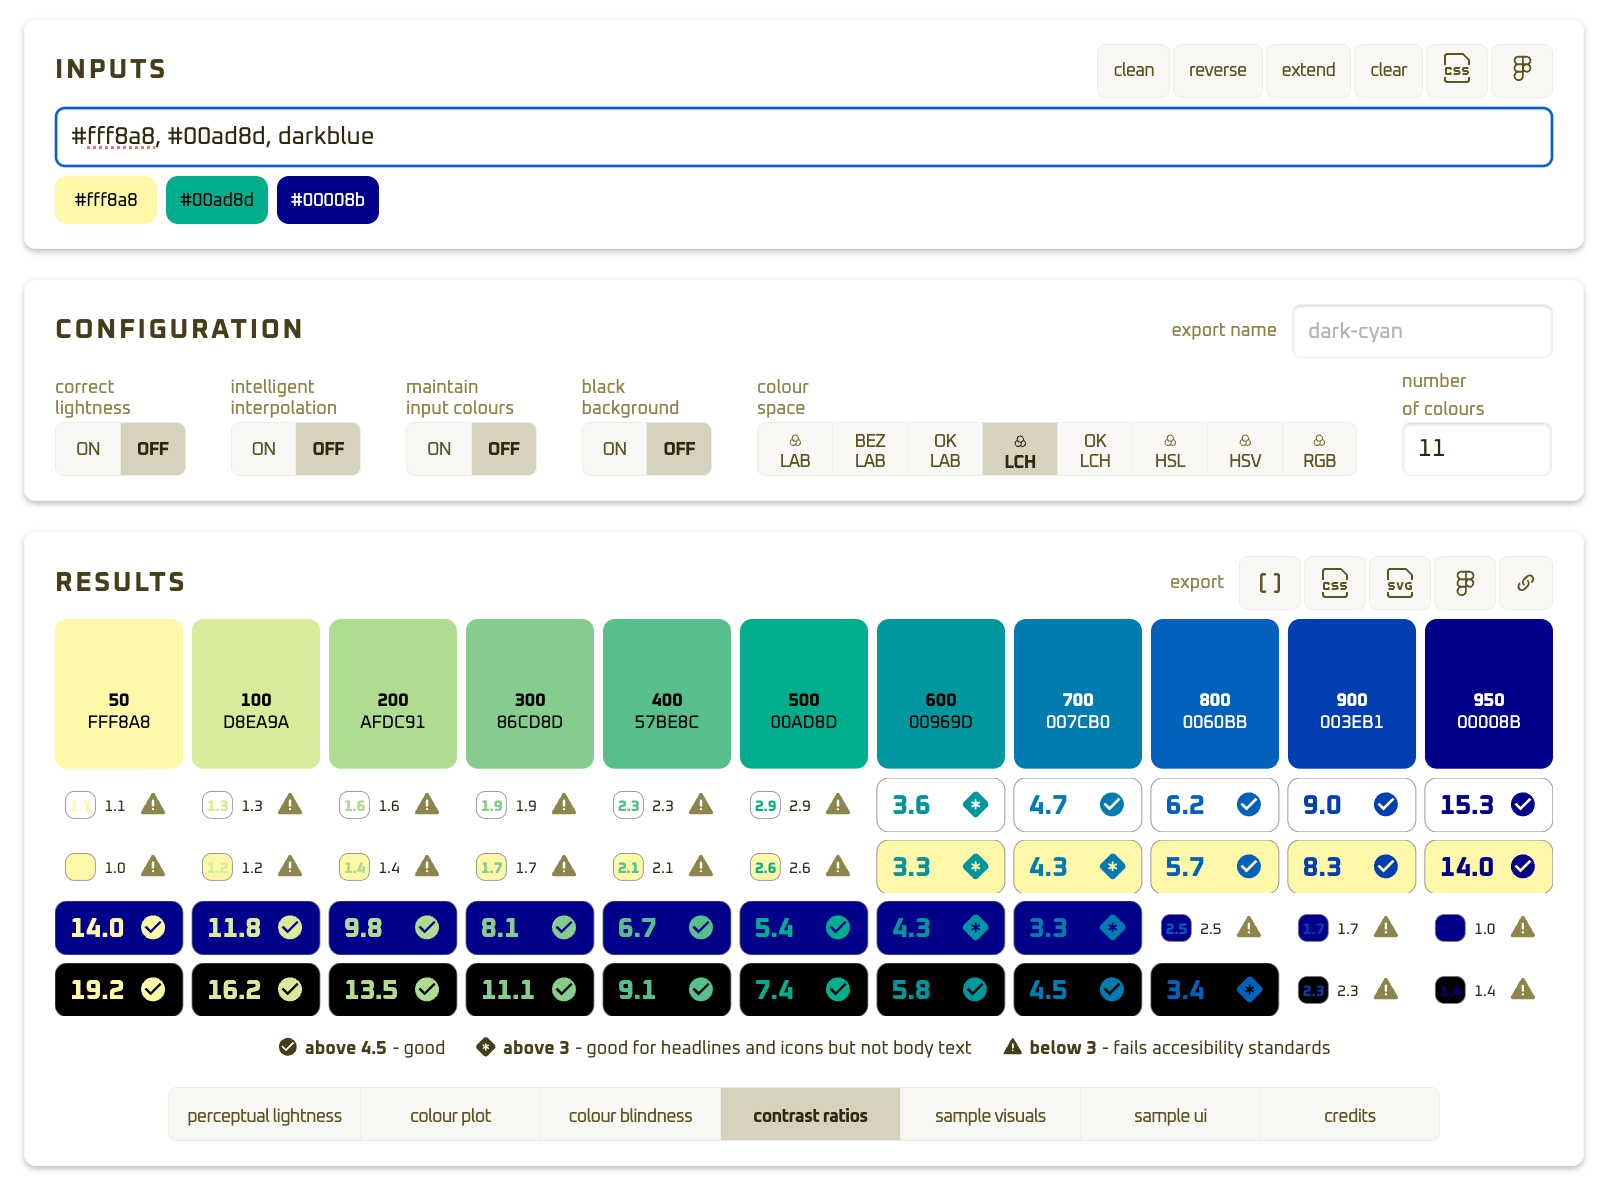Choose RGB colour space option

[x=1319, y=450]
